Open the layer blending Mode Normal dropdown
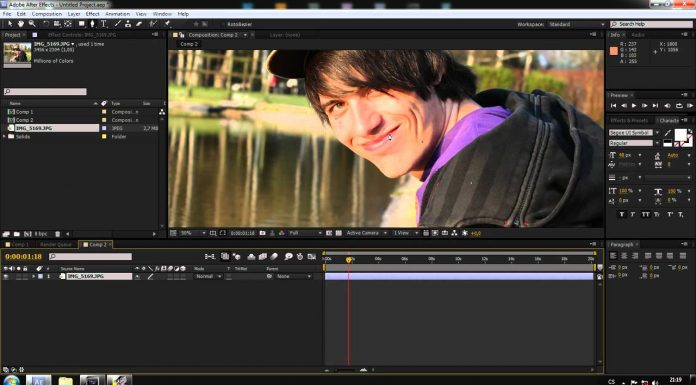Screen dimensions: 696x385 pos(208,276)
